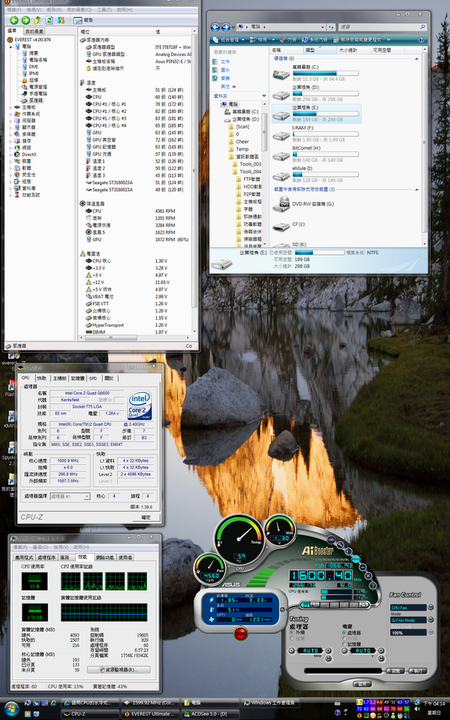Click the Refresh icon in EVEREST toolbar
Image resolution: width=450 pixels, height=720 pixels.
(49, 20)
